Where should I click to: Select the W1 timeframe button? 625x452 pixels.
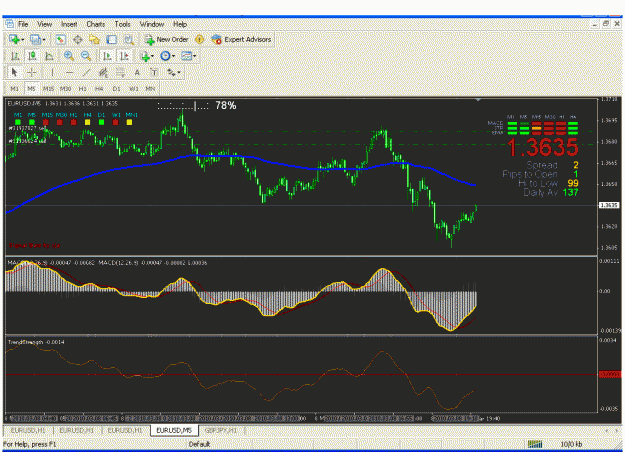134,88
